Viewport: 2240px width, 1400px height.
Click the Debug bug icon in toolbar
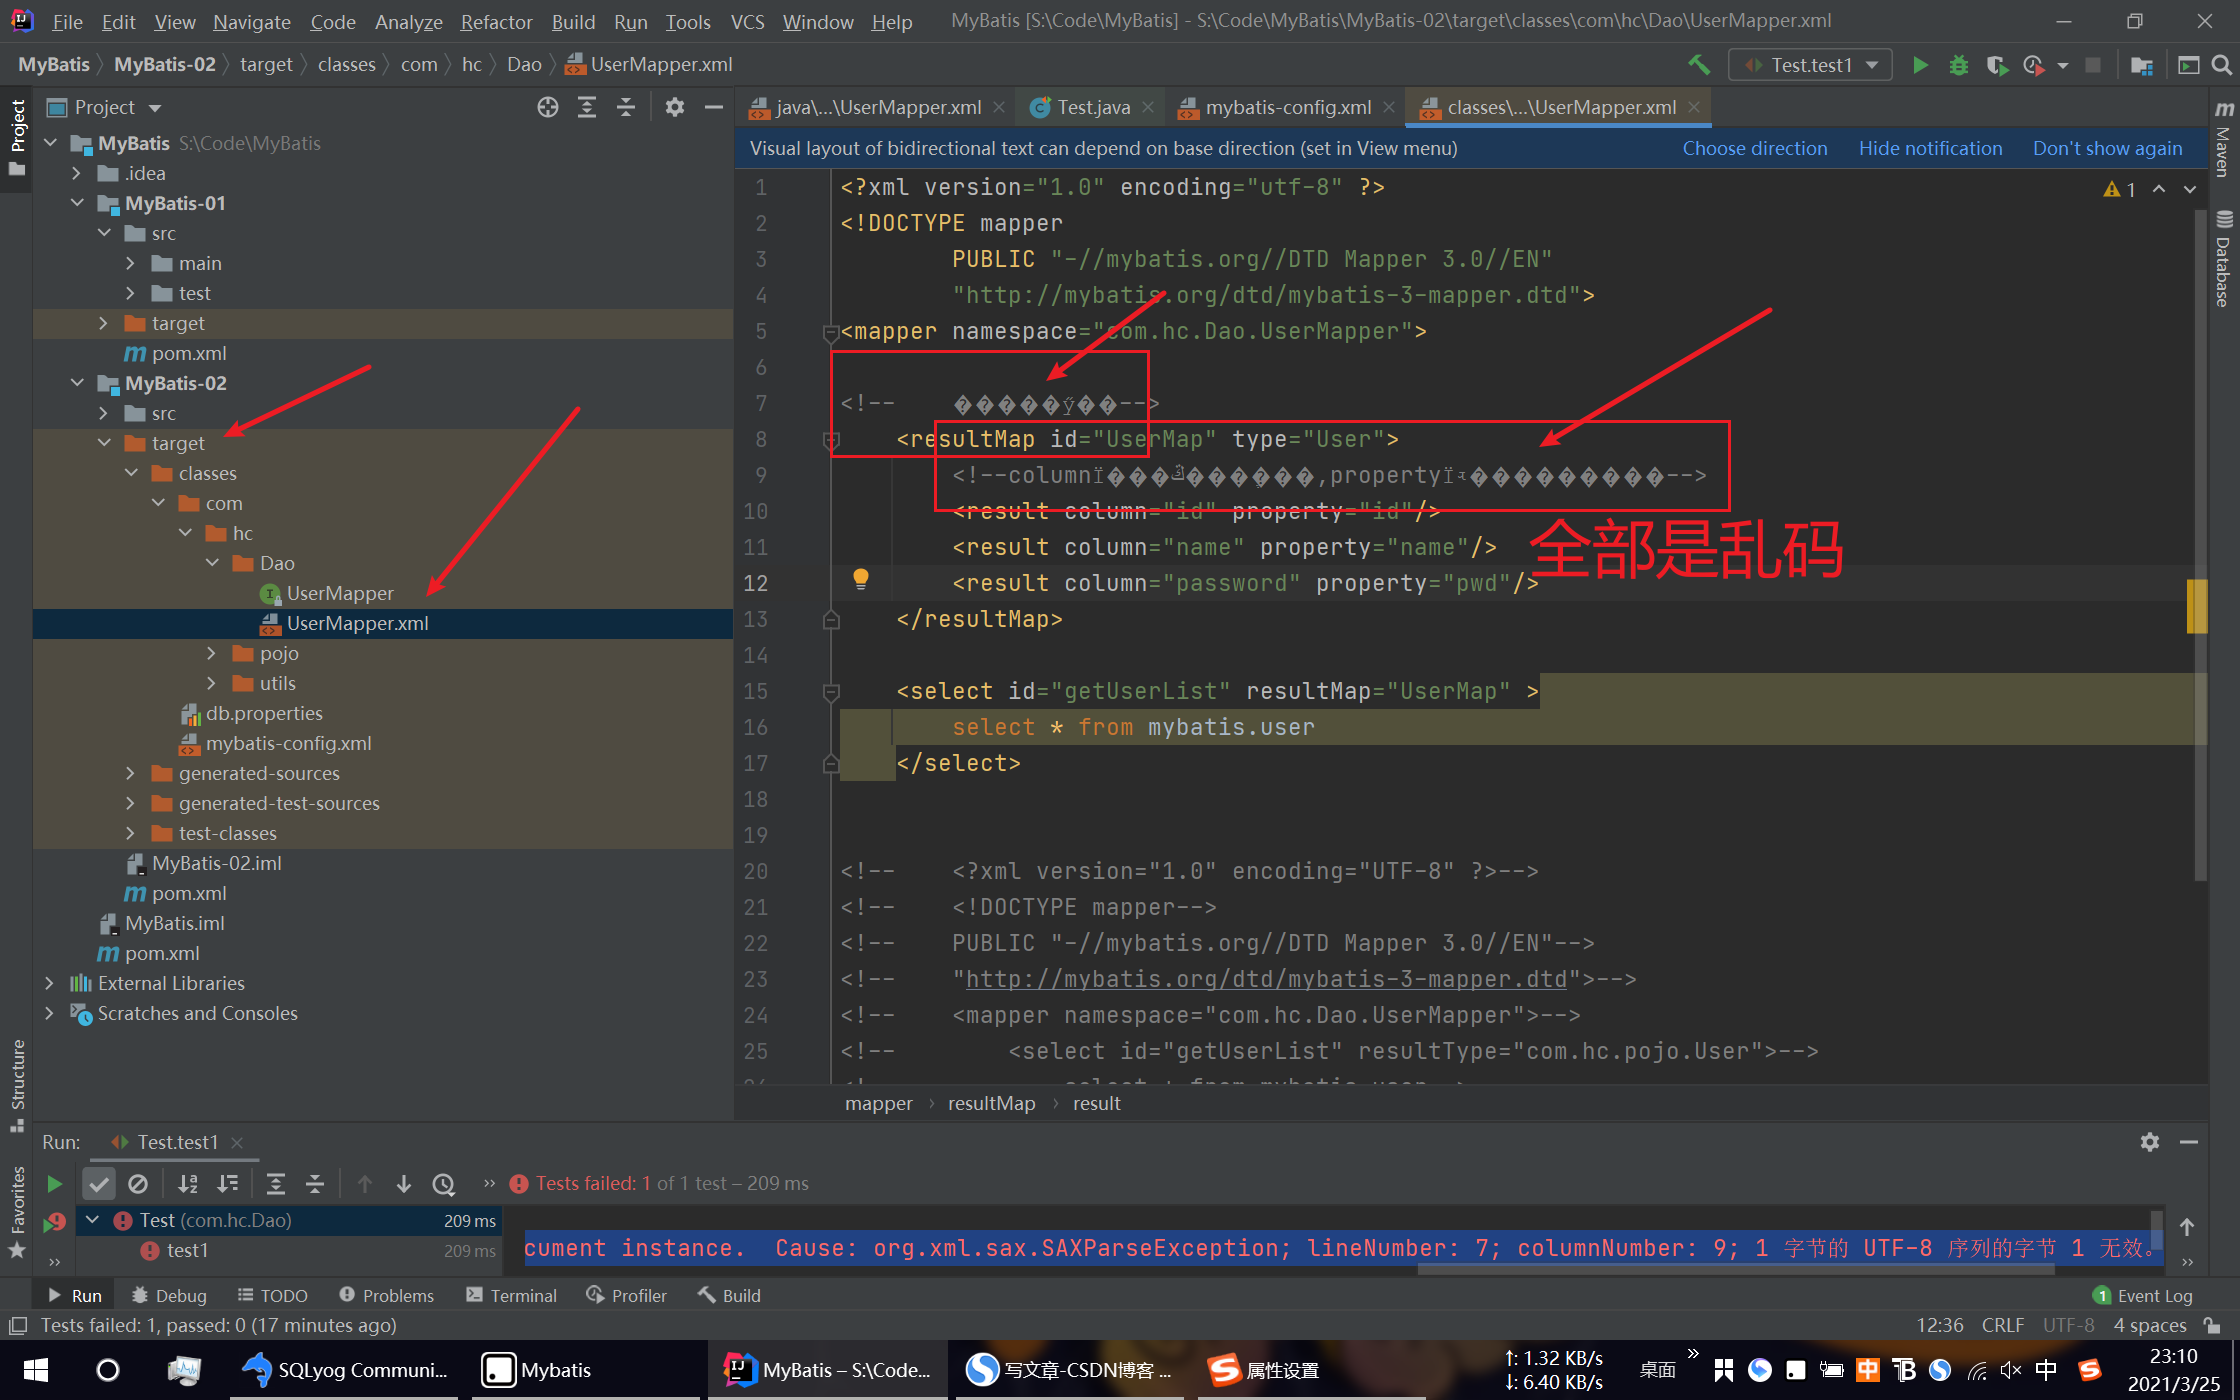[1958, 65]
